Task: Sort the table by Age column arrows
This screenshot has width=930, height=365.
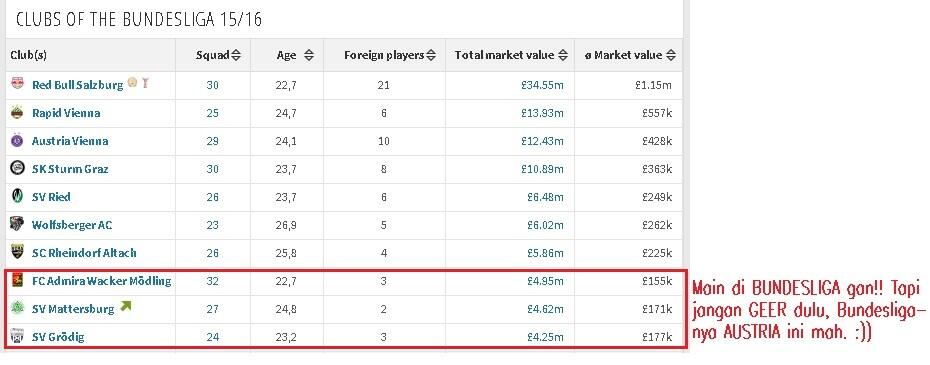Action: click(x=308, y=55)
